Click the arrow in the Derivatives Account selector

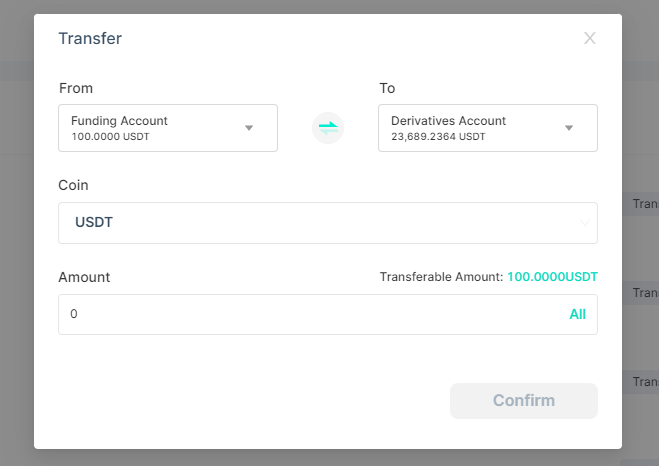(x=569, y=128)
